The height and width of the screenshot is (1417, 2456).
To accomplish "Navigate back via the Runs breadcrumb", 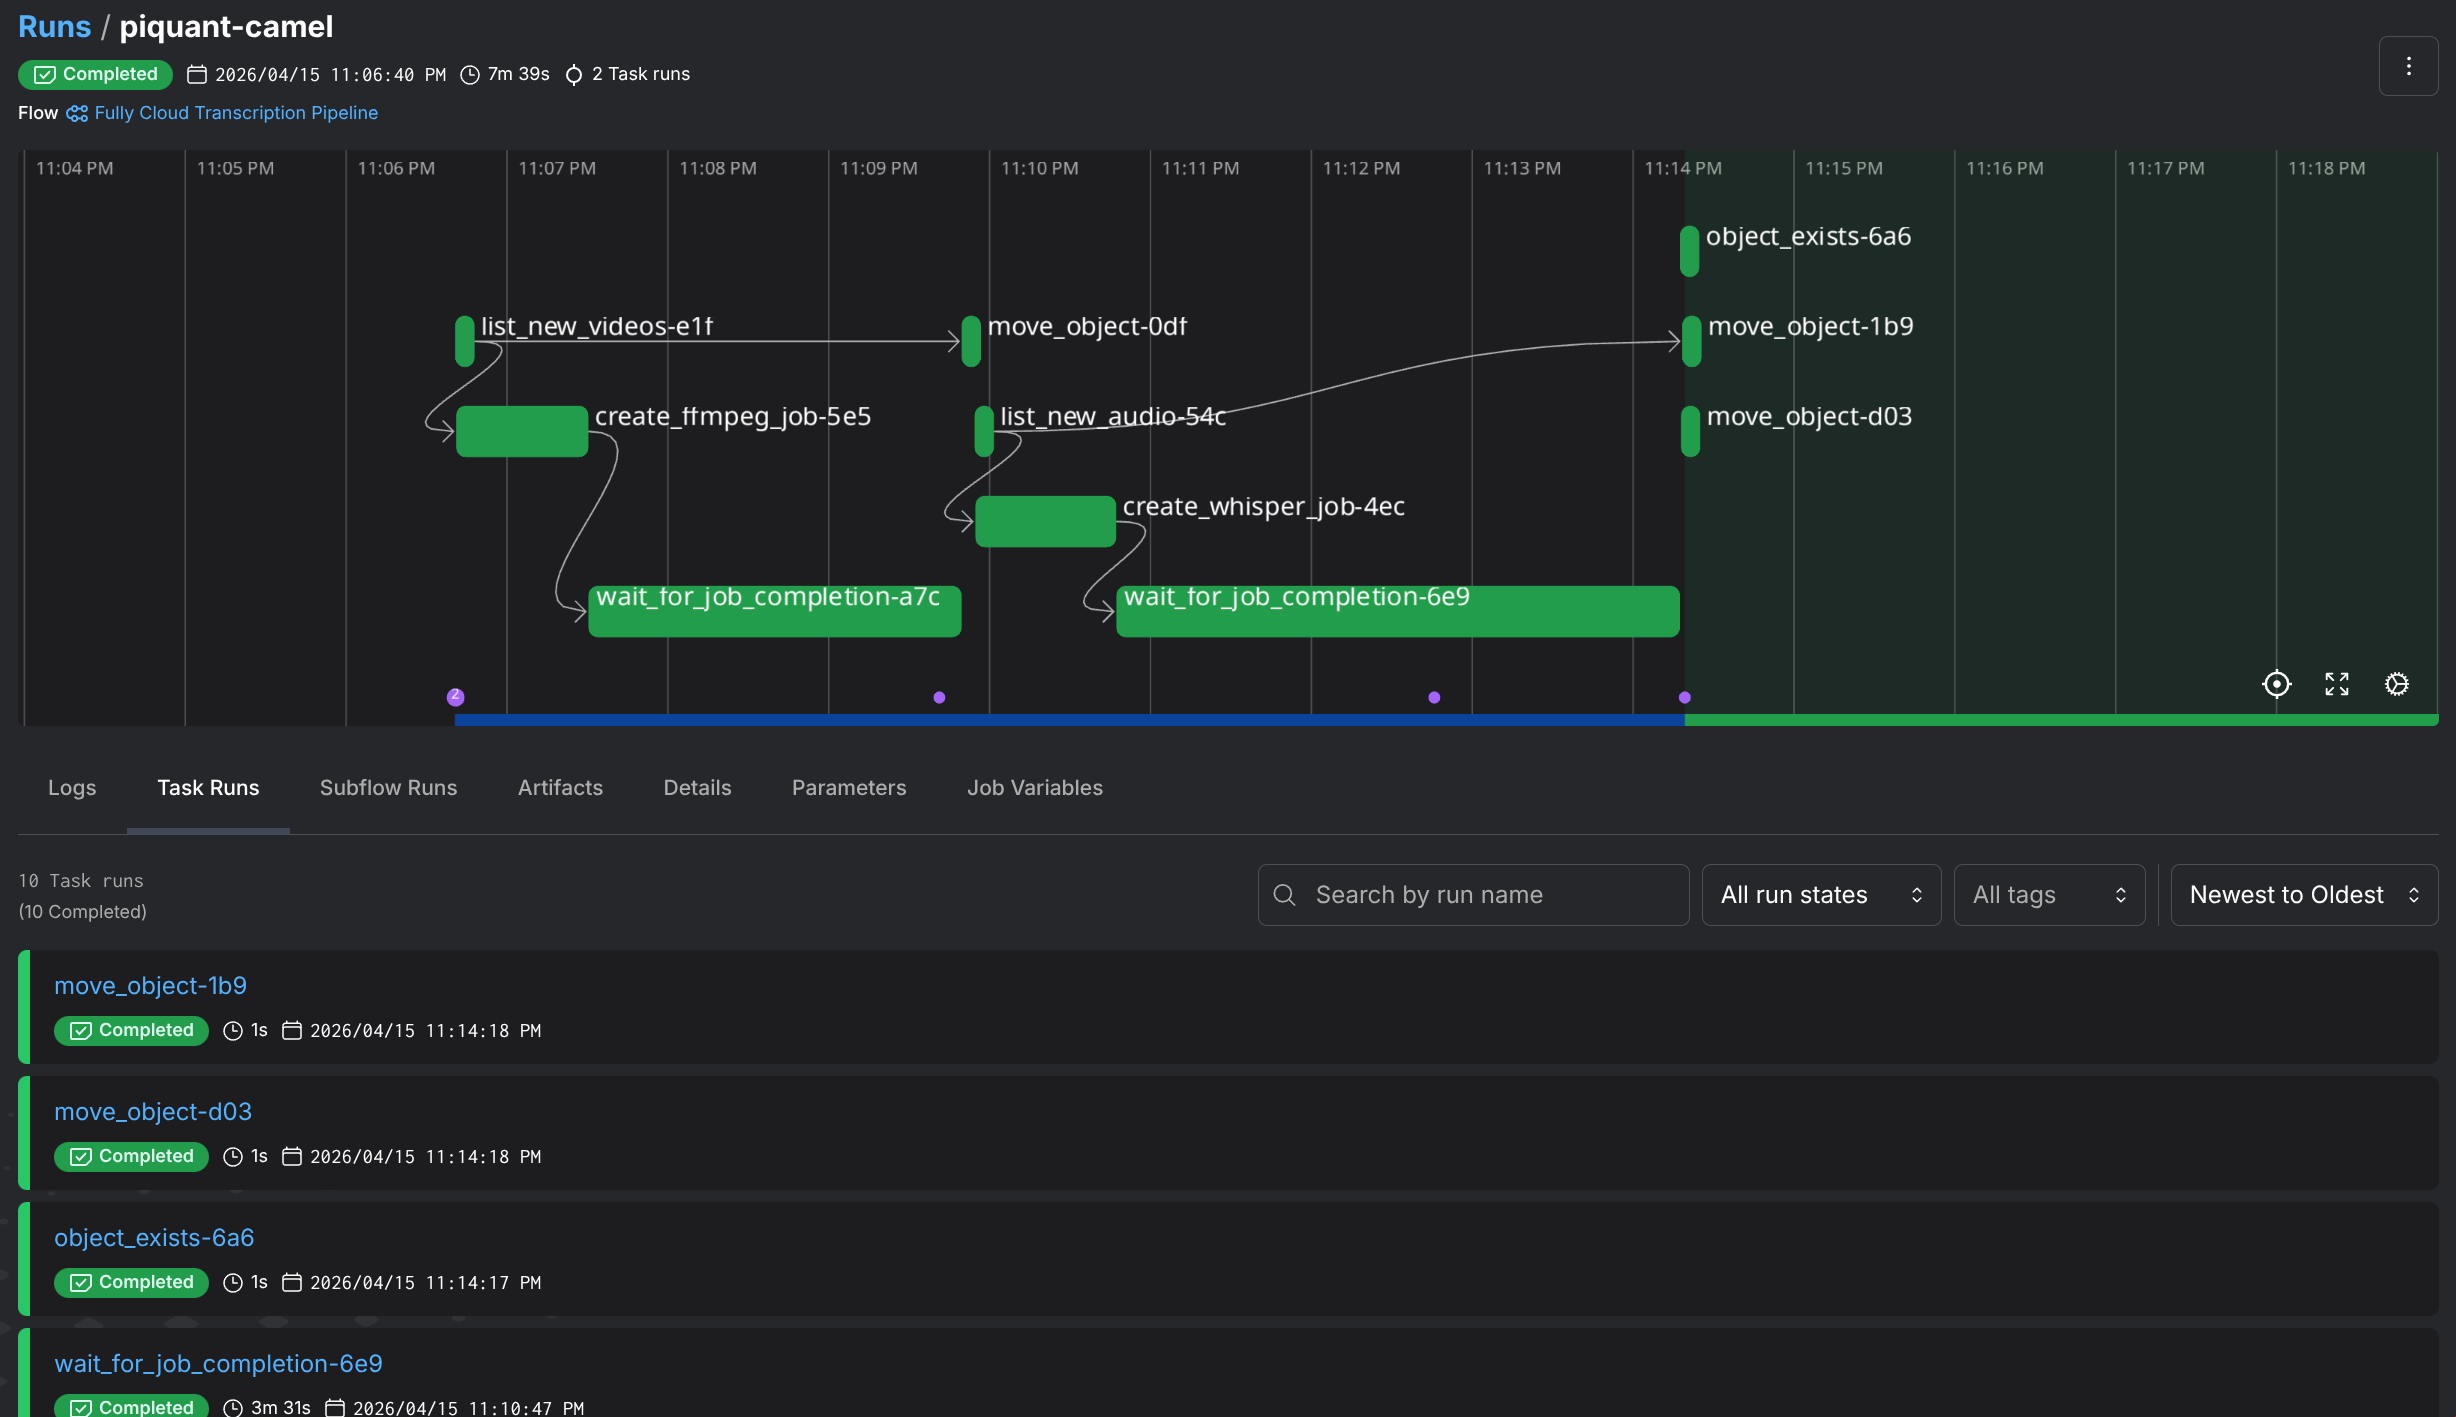I will coord(54,27).
